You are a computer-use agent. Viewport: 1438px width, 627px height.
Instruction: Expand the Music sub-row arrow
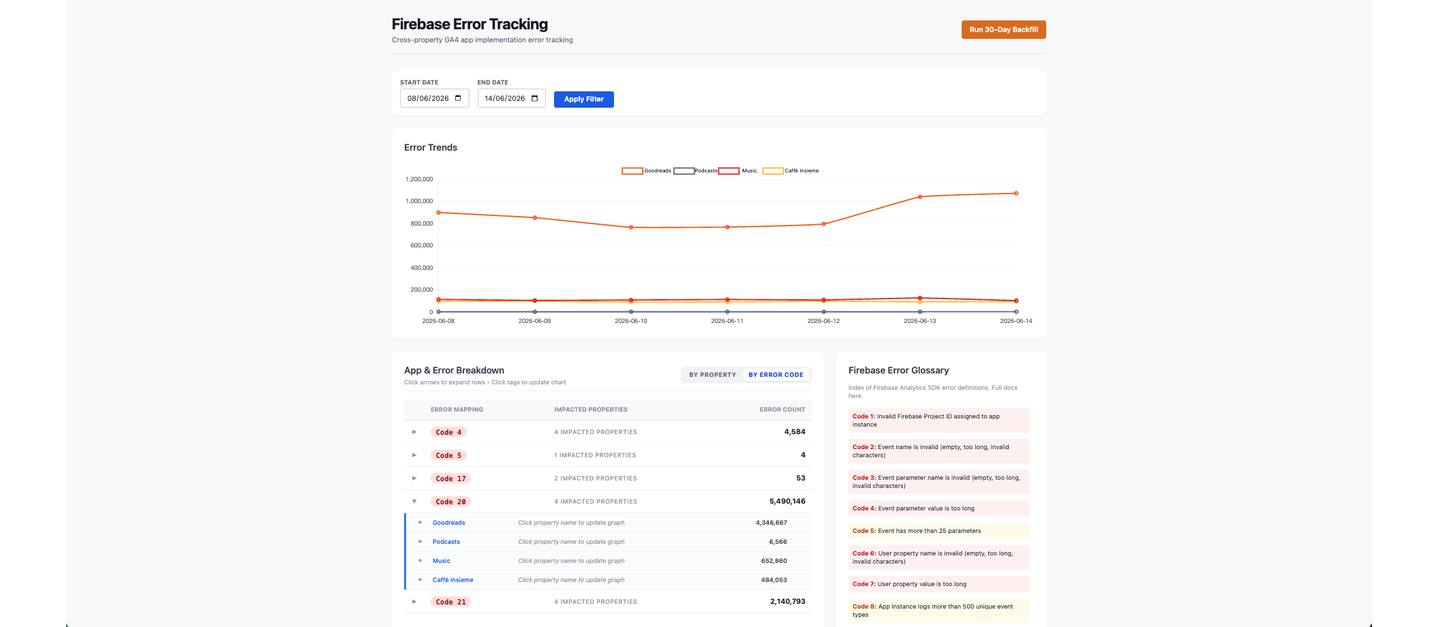point(420,560)
